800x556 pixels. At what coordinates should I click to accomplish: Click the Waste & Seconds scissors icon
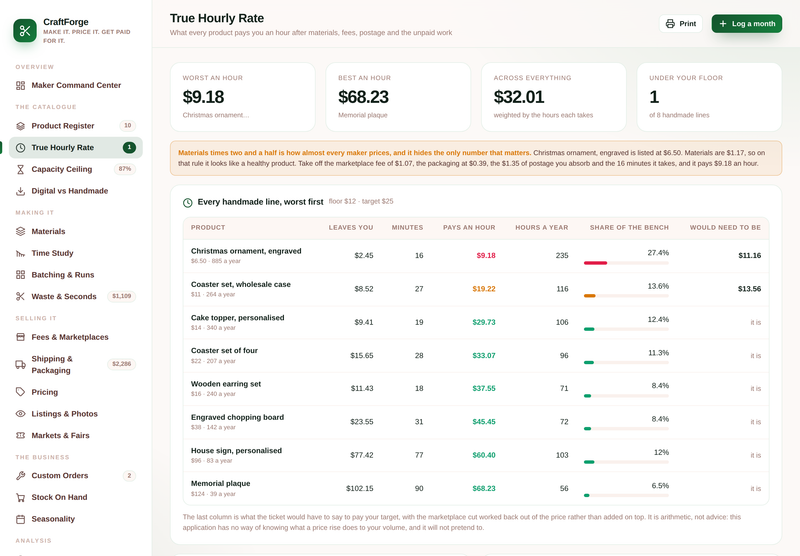pyautogui.click(x=20, y=296)
